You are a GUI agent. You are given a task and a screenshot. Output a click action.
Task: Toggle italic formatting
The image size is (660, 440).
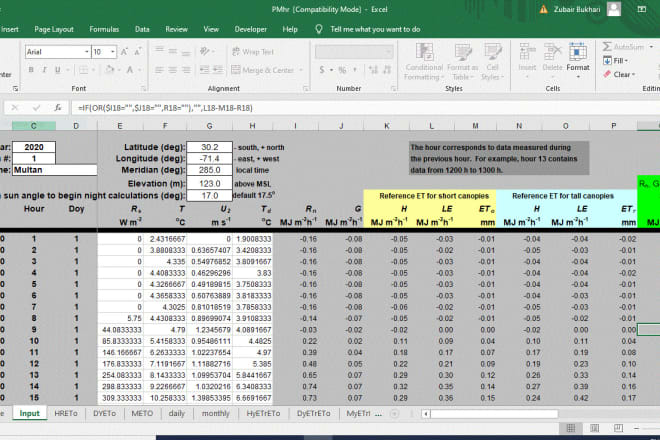click(44, 69)
